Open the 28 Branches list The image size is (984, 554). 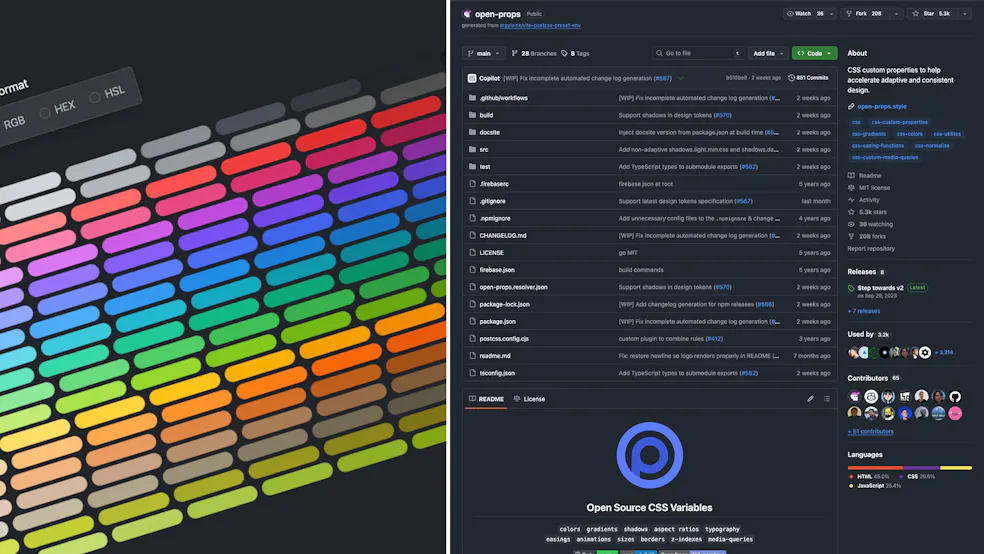point(534,53)
